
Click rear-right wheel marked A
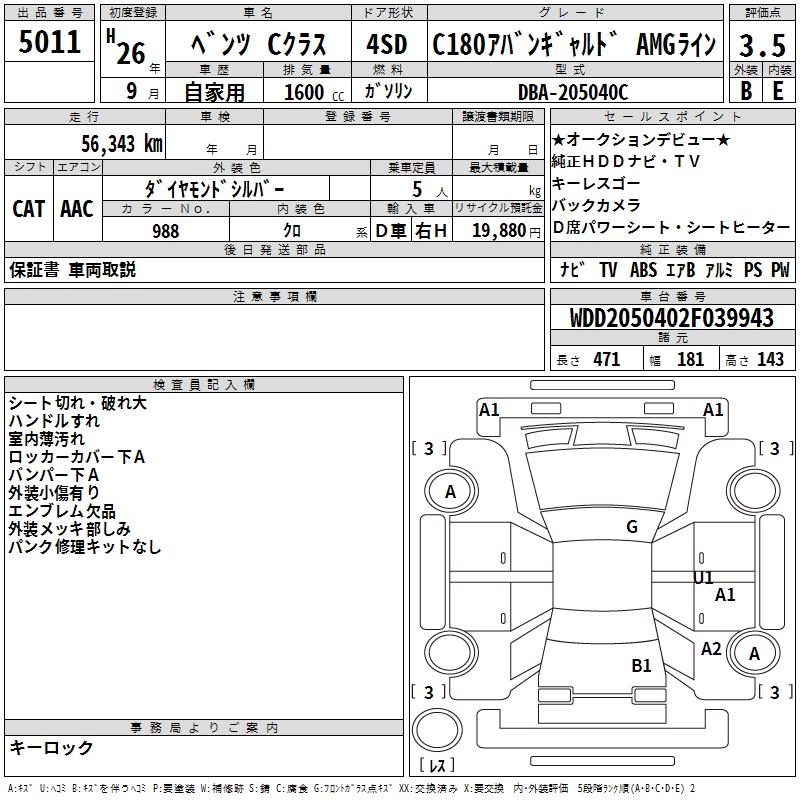coord(754,654)
